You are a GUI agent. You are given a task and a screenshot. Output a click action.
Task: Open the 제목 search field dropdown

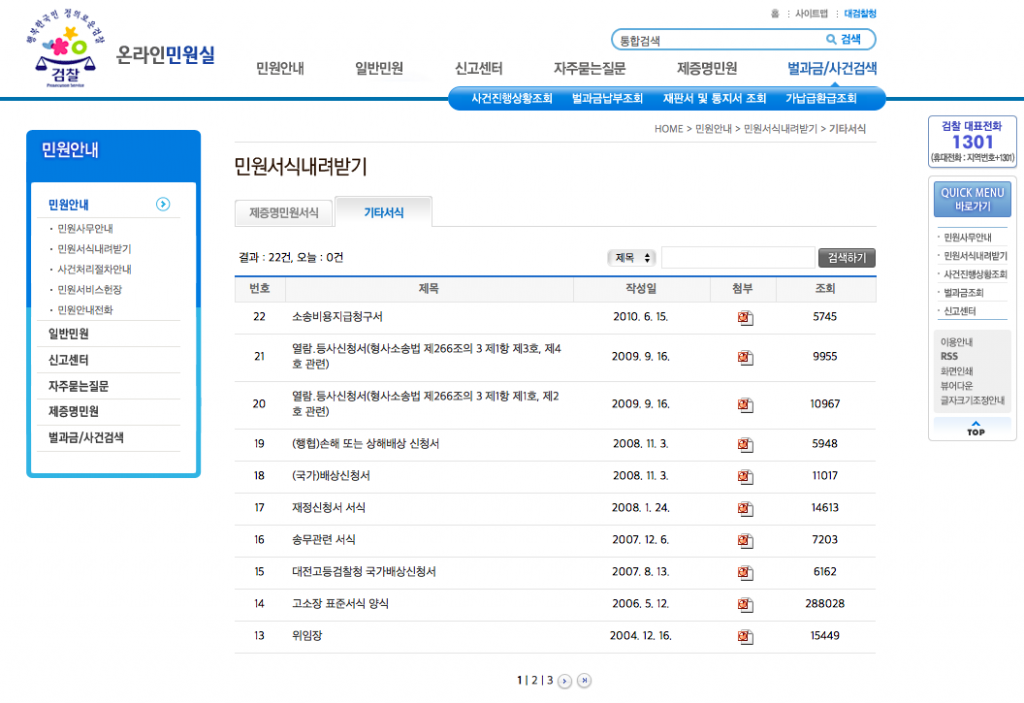(x=631, y=257)
